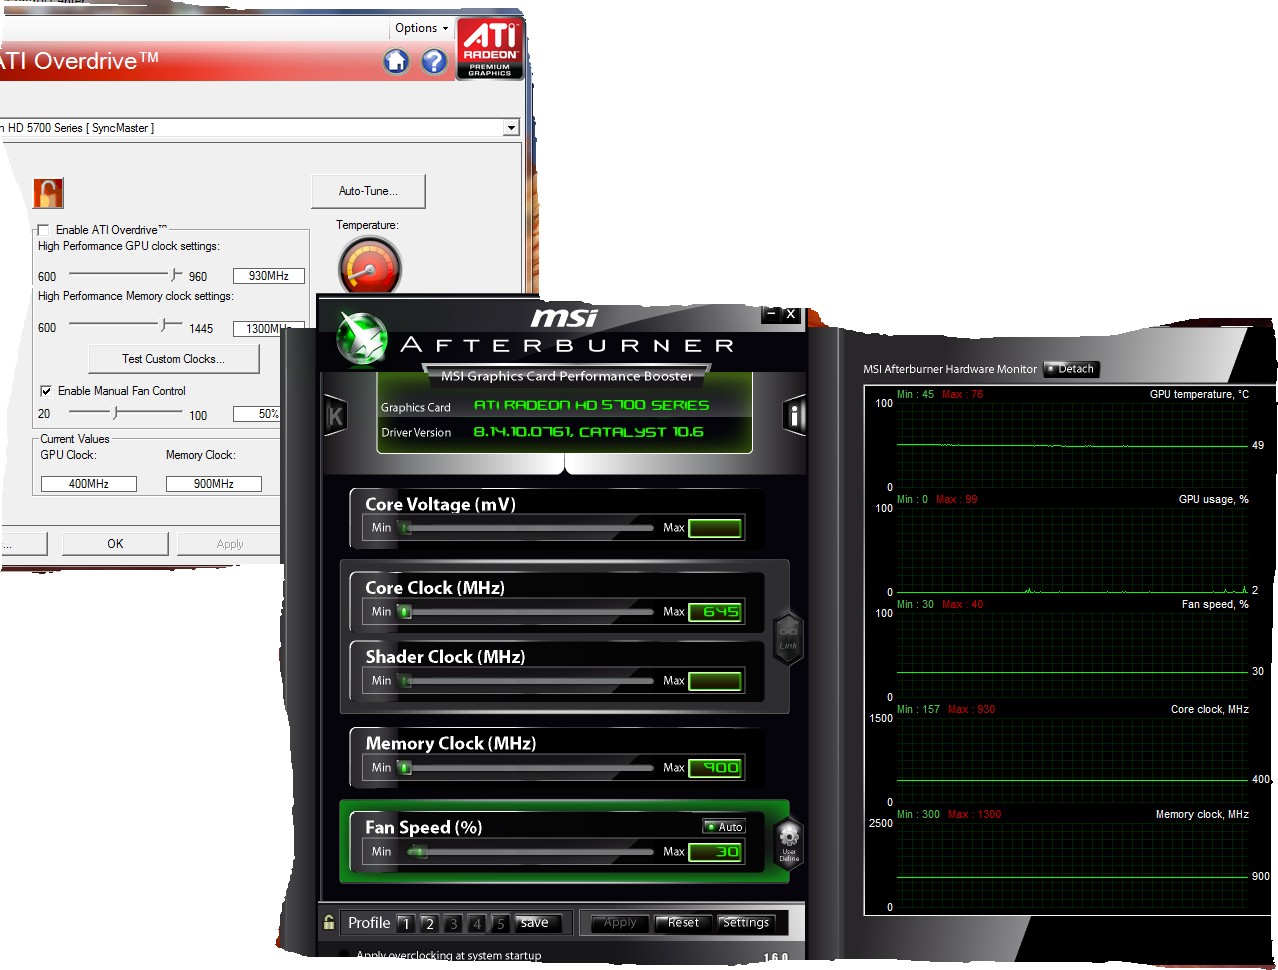The image size is (1278, 970).
Task: Click the Afterburner green star logo
Action: click(x=361, y=339)
